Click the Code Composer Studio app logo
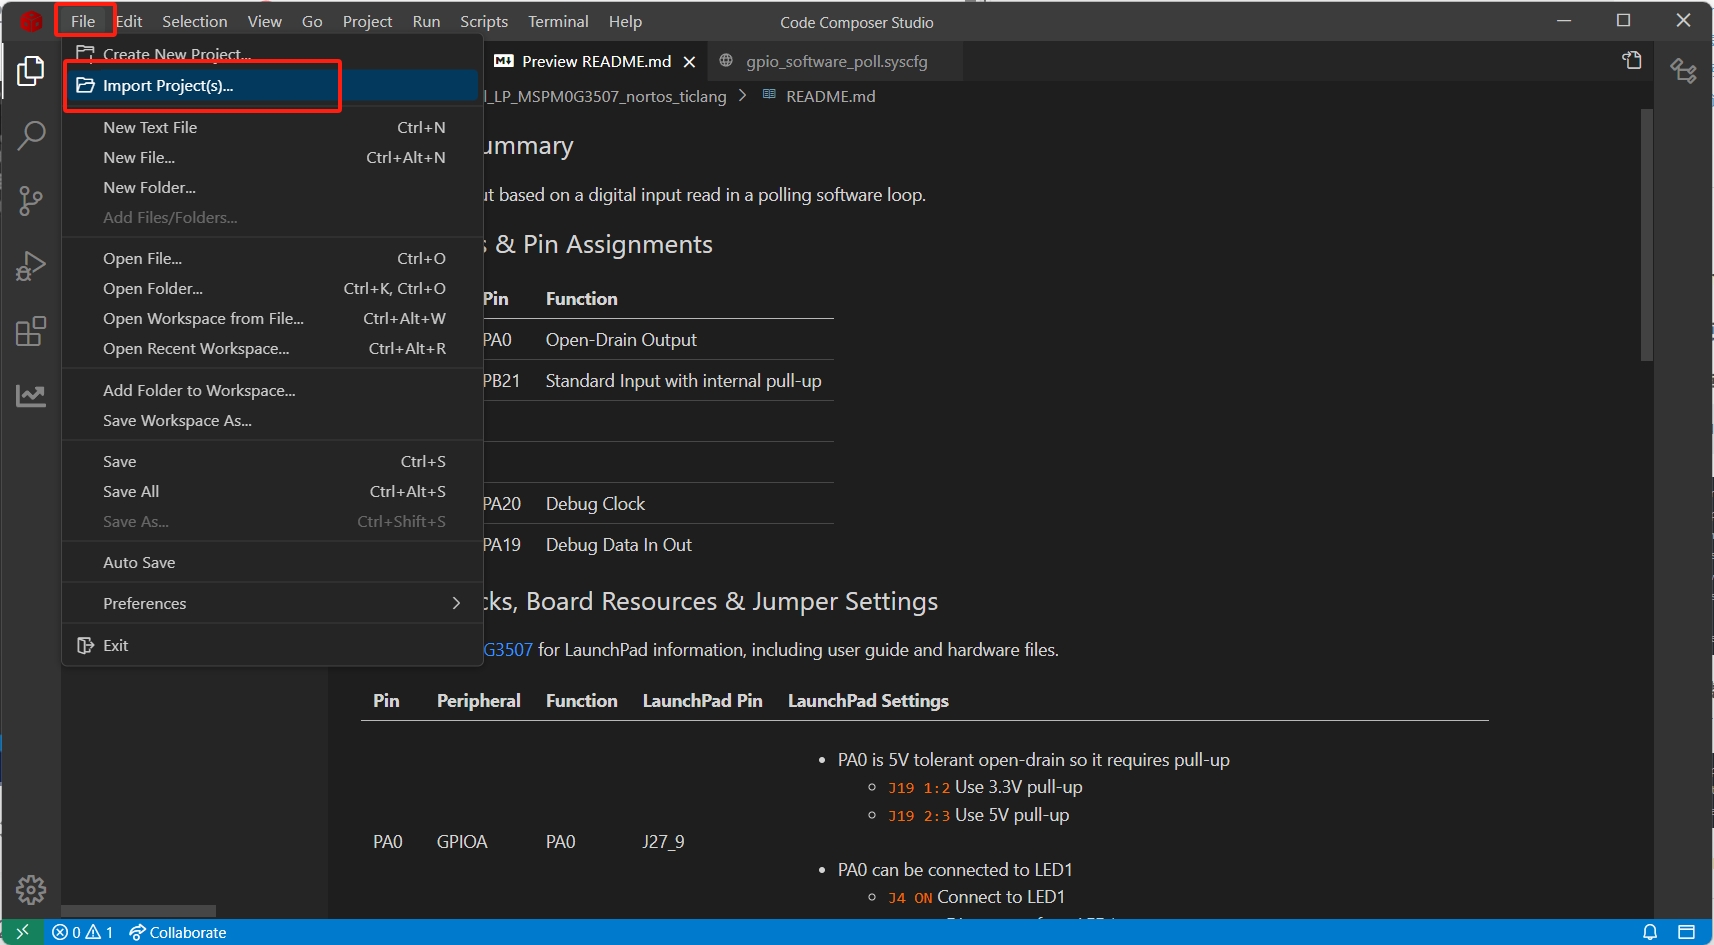 pos(31,21)
